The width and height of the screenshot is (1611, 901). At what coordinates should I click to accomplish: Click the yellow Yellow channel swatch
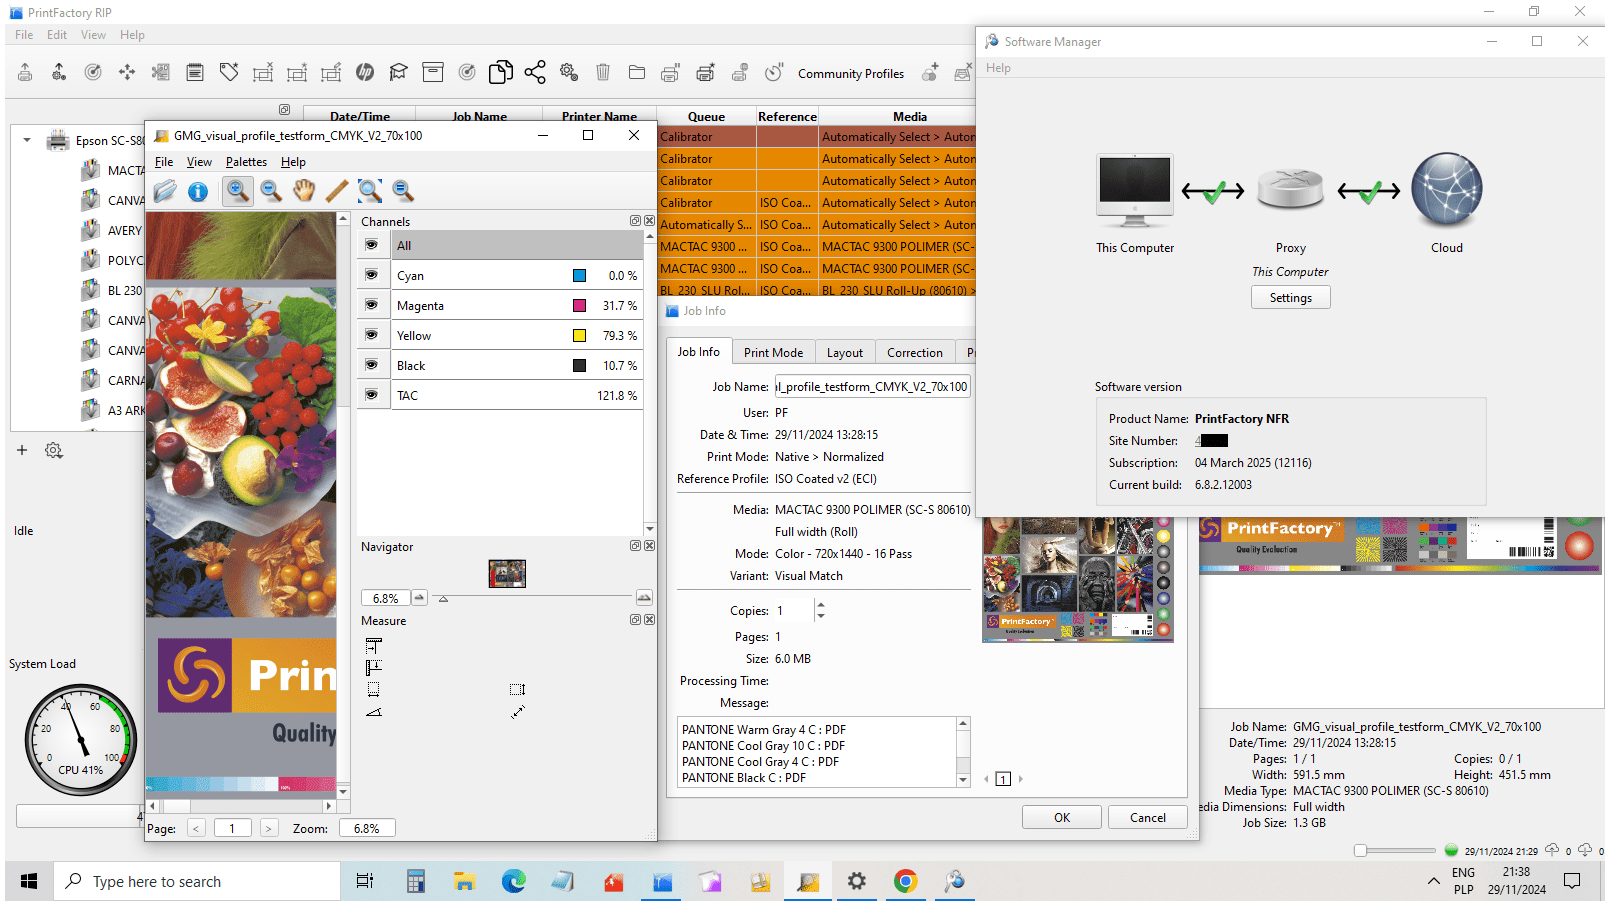(579, 336)
